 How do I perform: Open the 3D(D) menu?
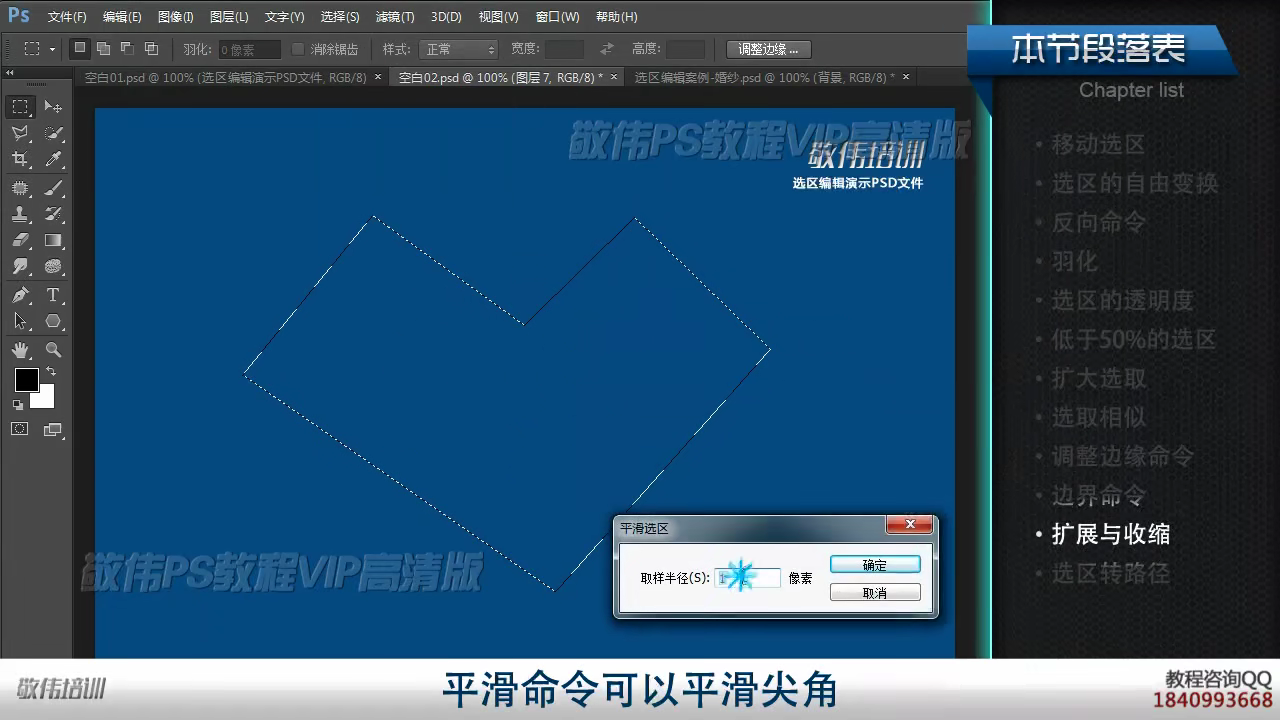446,17
